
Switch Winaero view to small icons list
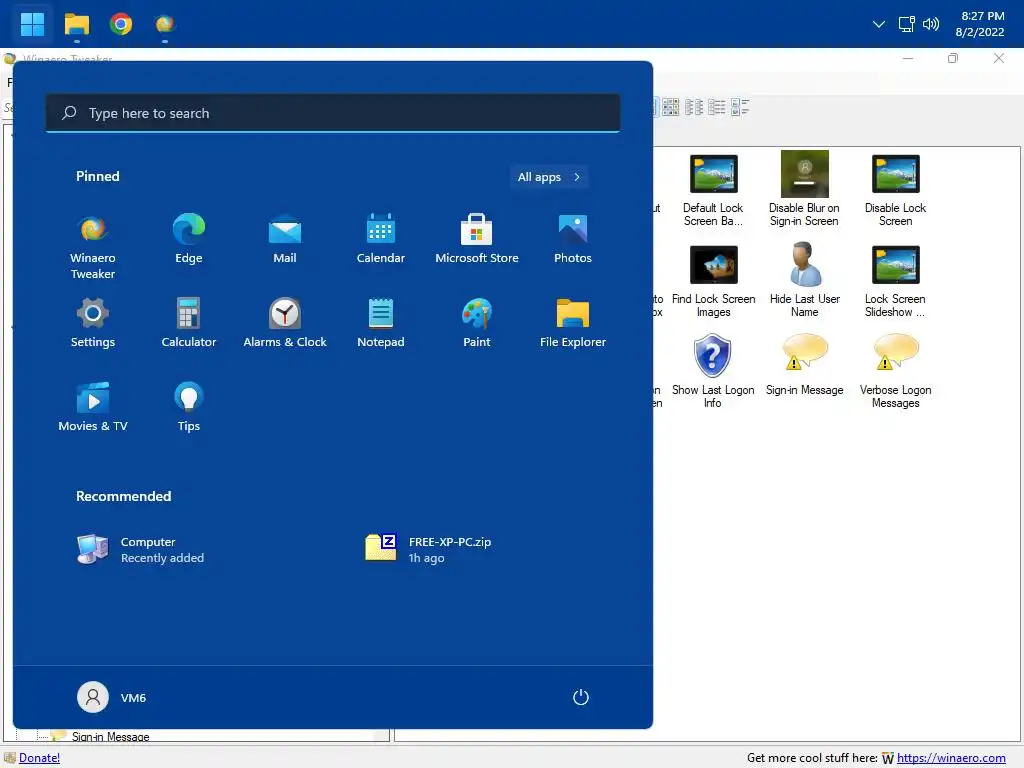pyautogui.click(x=694, y=107)
